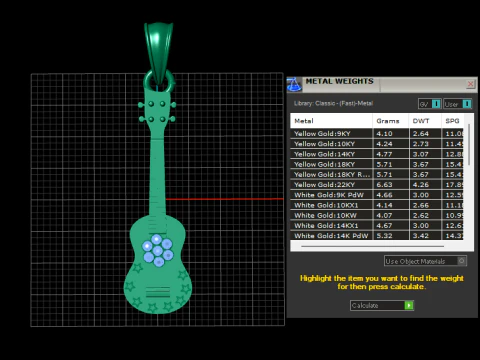This screenshot has width=480, height=360.
Task: Select the pendant bail at top
Action: [x=159, y=53]
